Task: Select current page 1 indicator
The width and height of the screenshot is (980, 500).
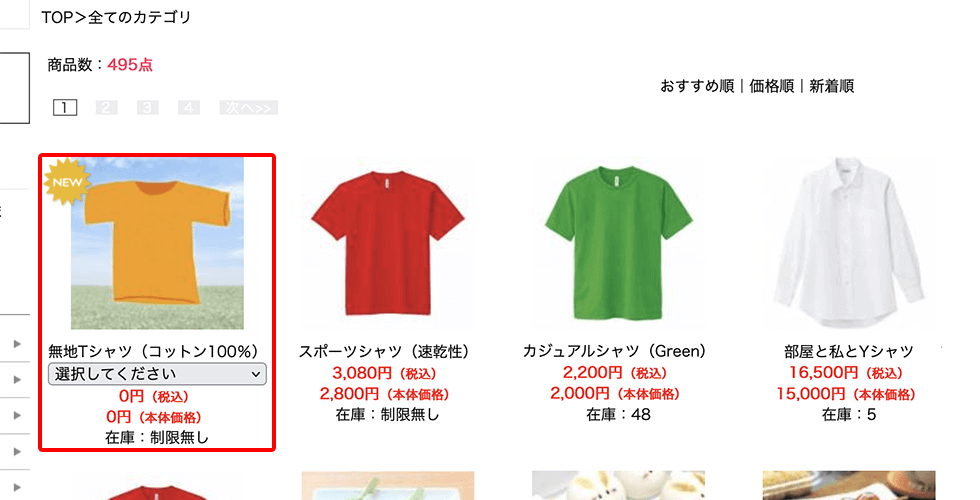Action: tap(65, 108)
